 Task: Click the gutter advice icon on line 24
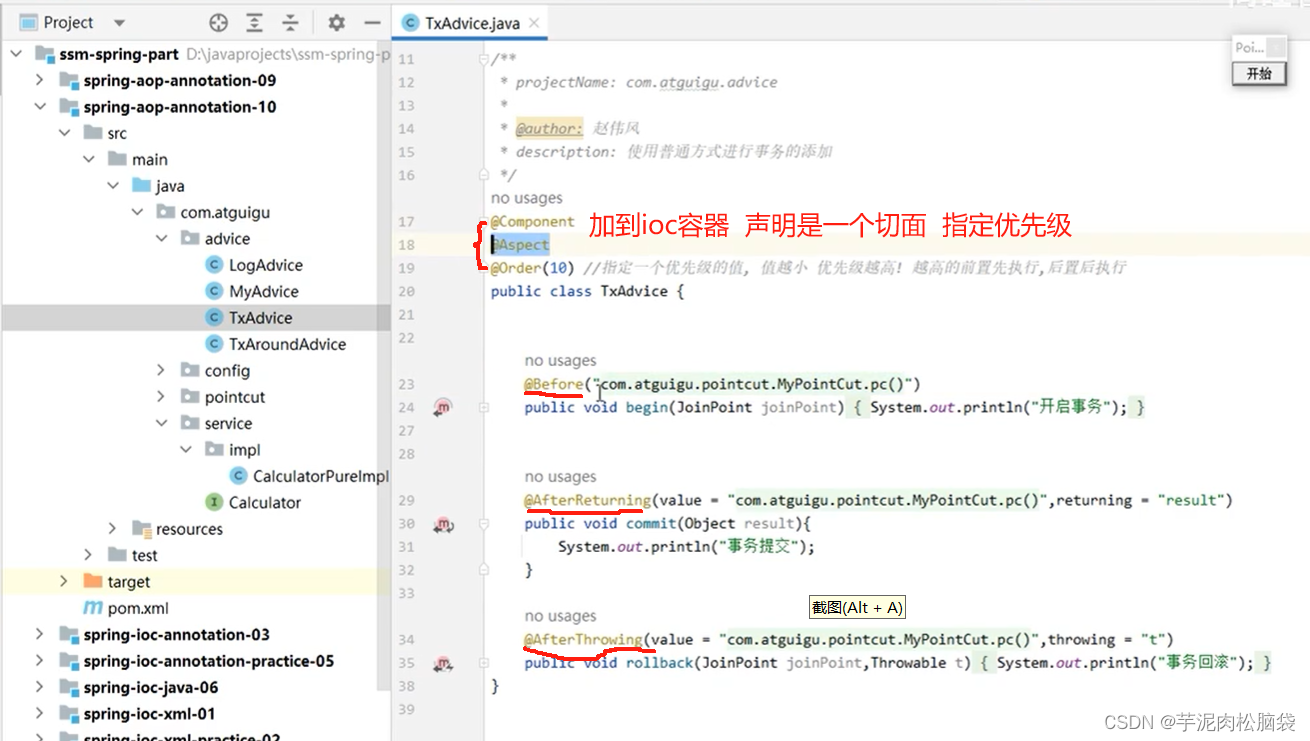[x=443, y=407]
